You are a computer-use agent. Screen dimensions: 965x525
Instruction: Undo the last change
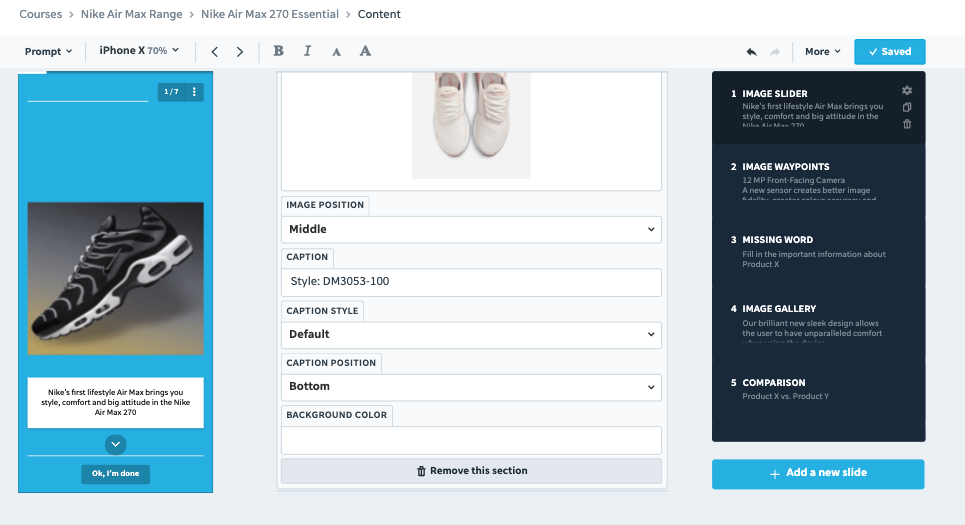(751, 52)
